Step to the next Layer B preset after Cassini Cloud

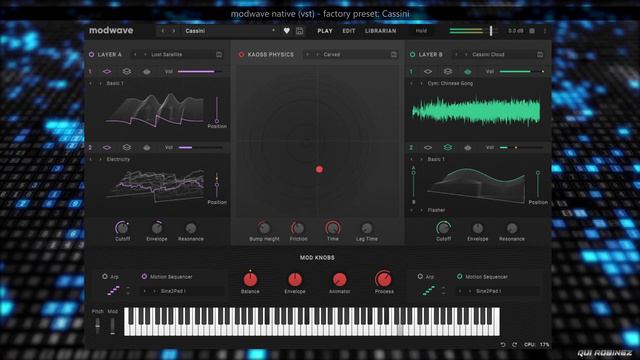pyautogui.click(x=467, y=54)
